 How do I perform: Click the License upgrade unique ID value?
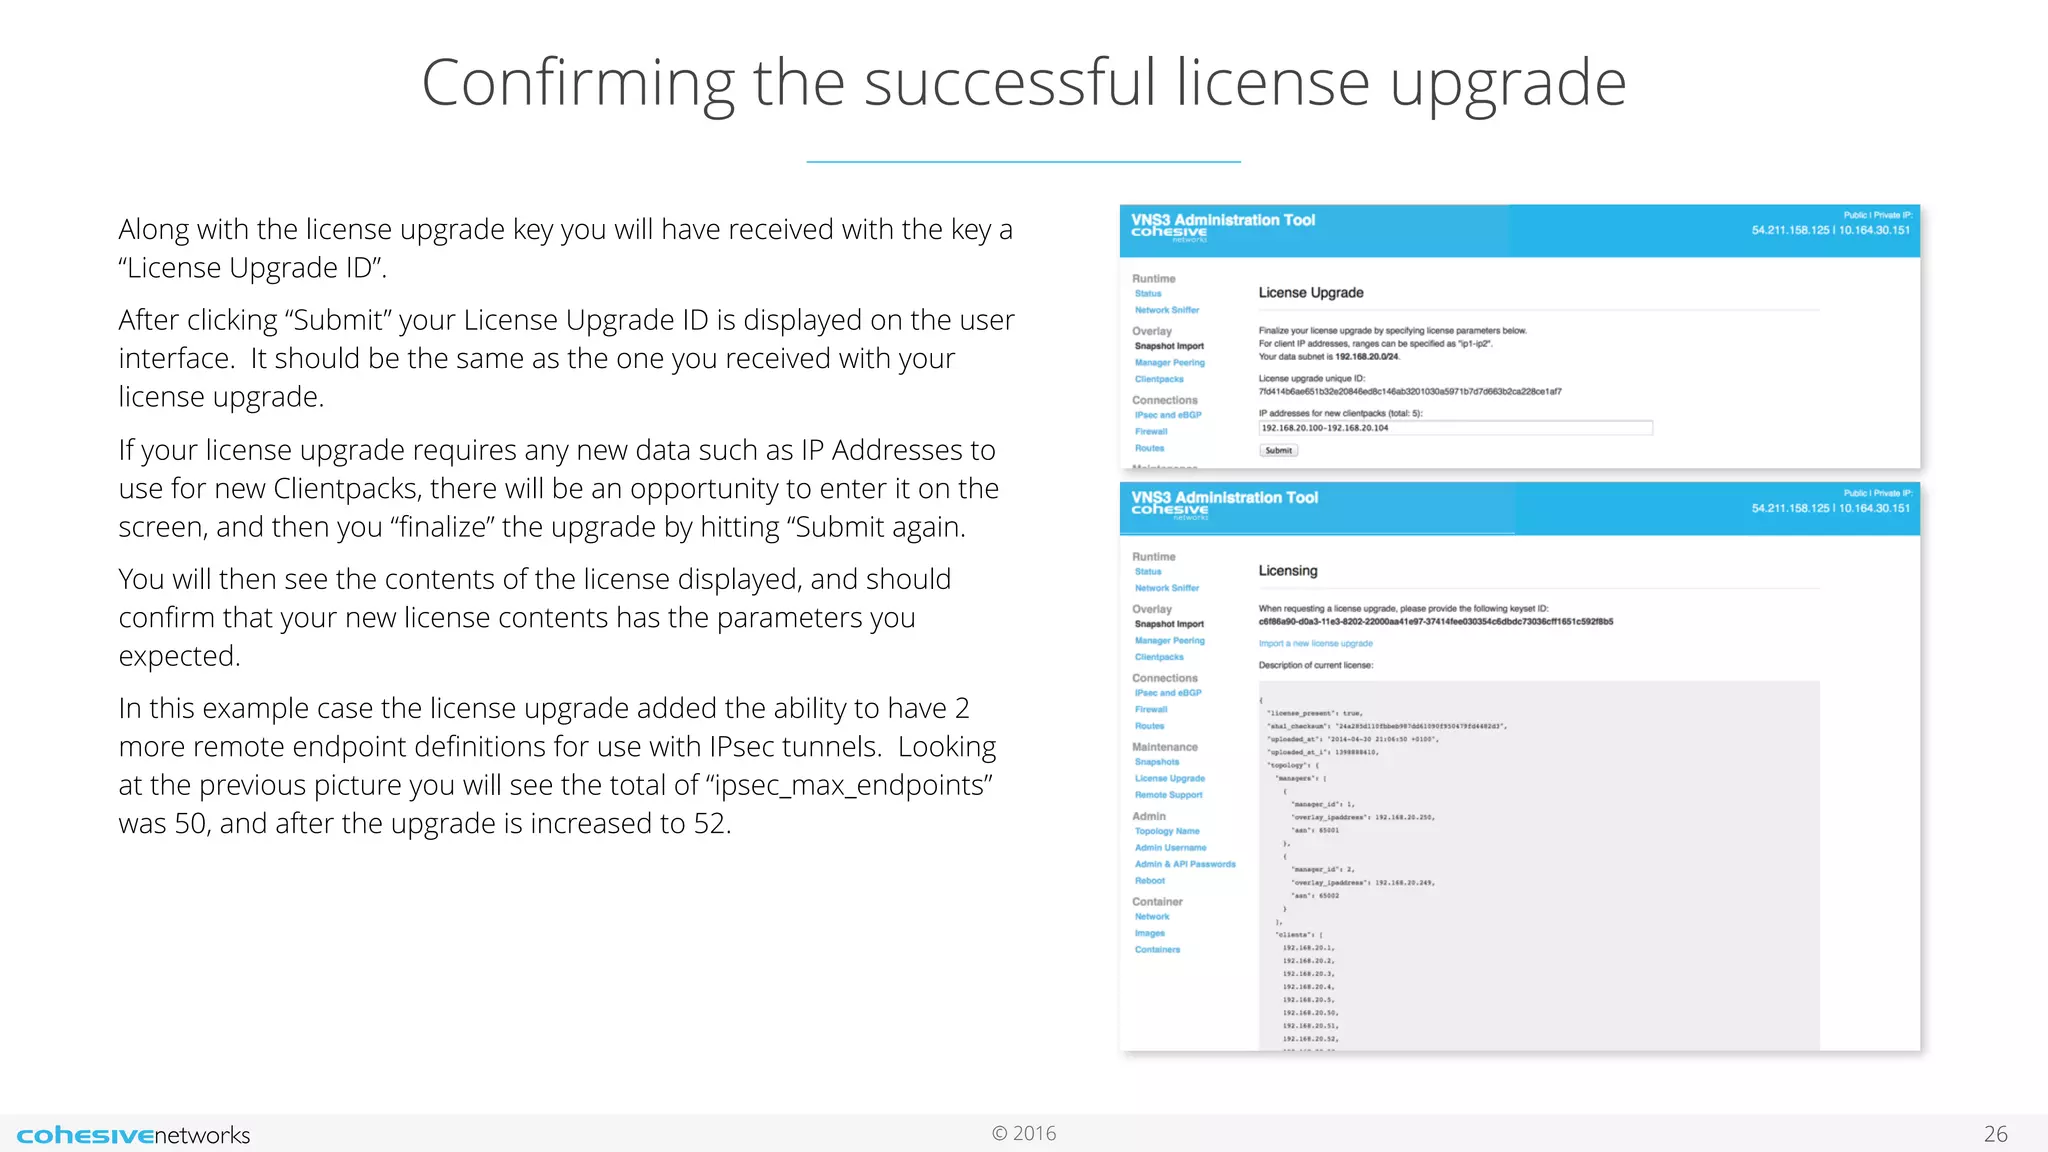1410,392
